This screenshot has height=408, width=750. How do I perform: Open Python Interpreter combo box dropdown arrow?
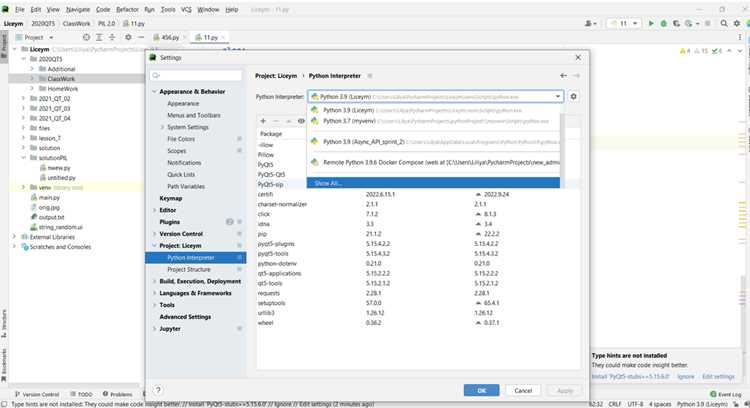[558, 97]
